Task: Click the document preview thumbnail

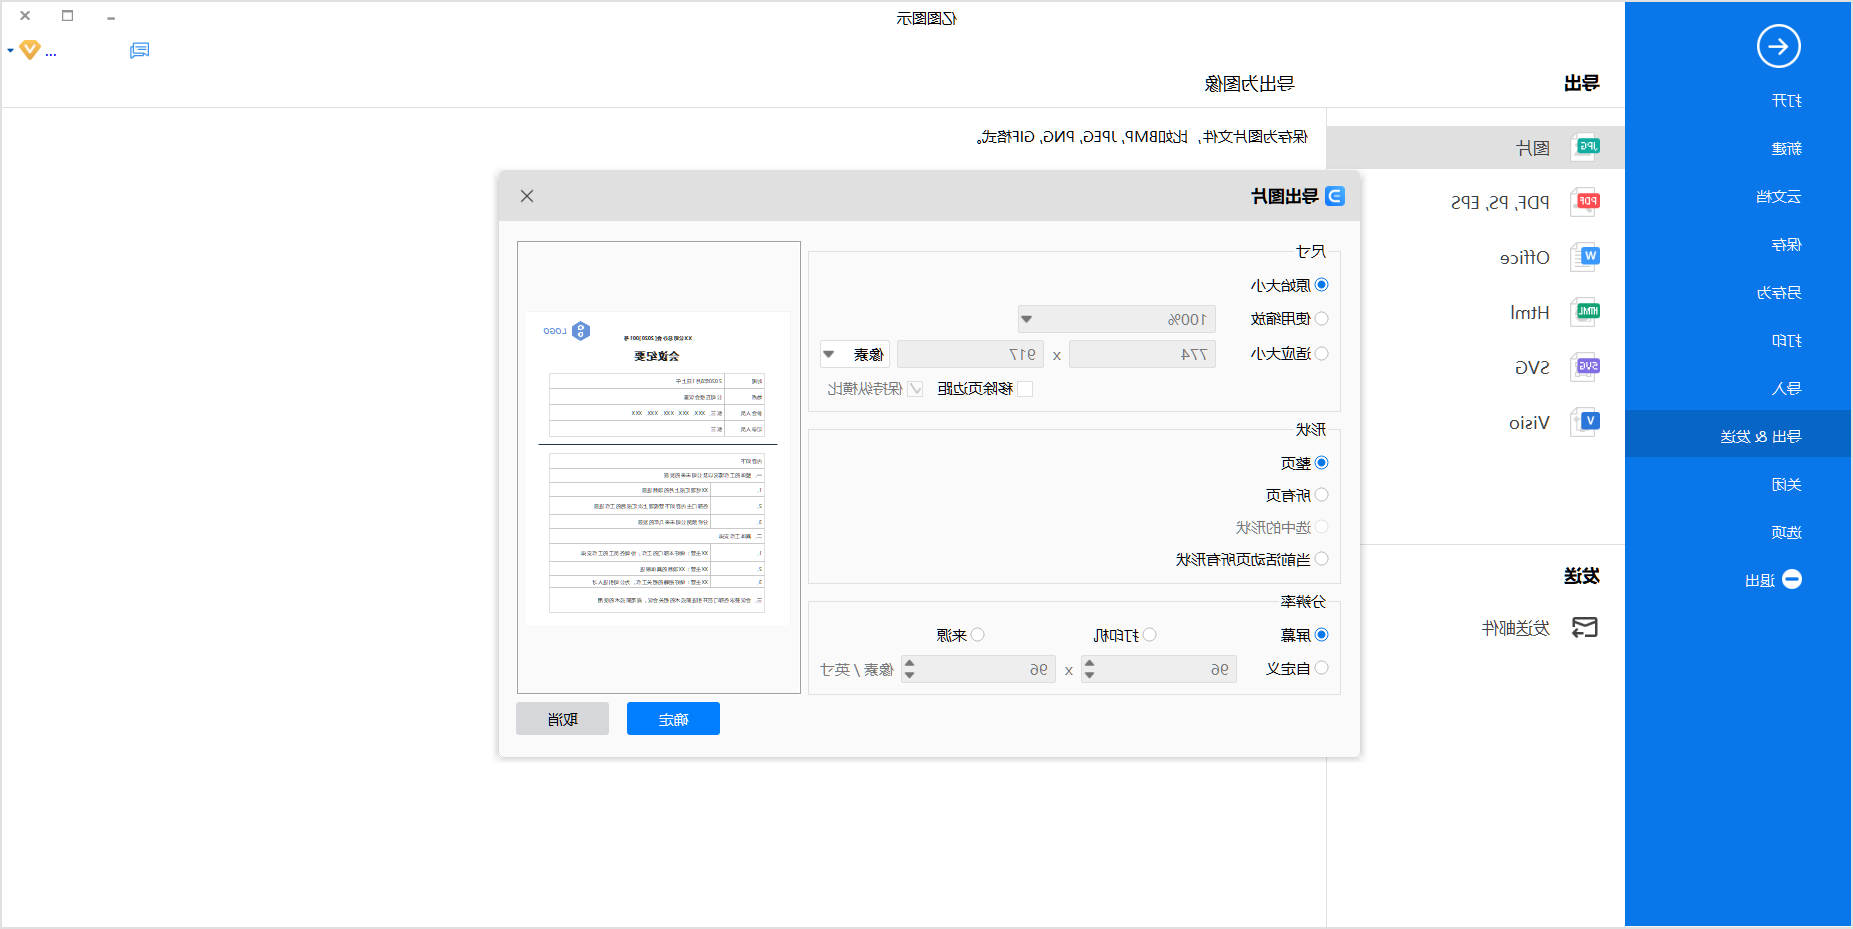Action: pyautogui.click(x=658, y=468)
